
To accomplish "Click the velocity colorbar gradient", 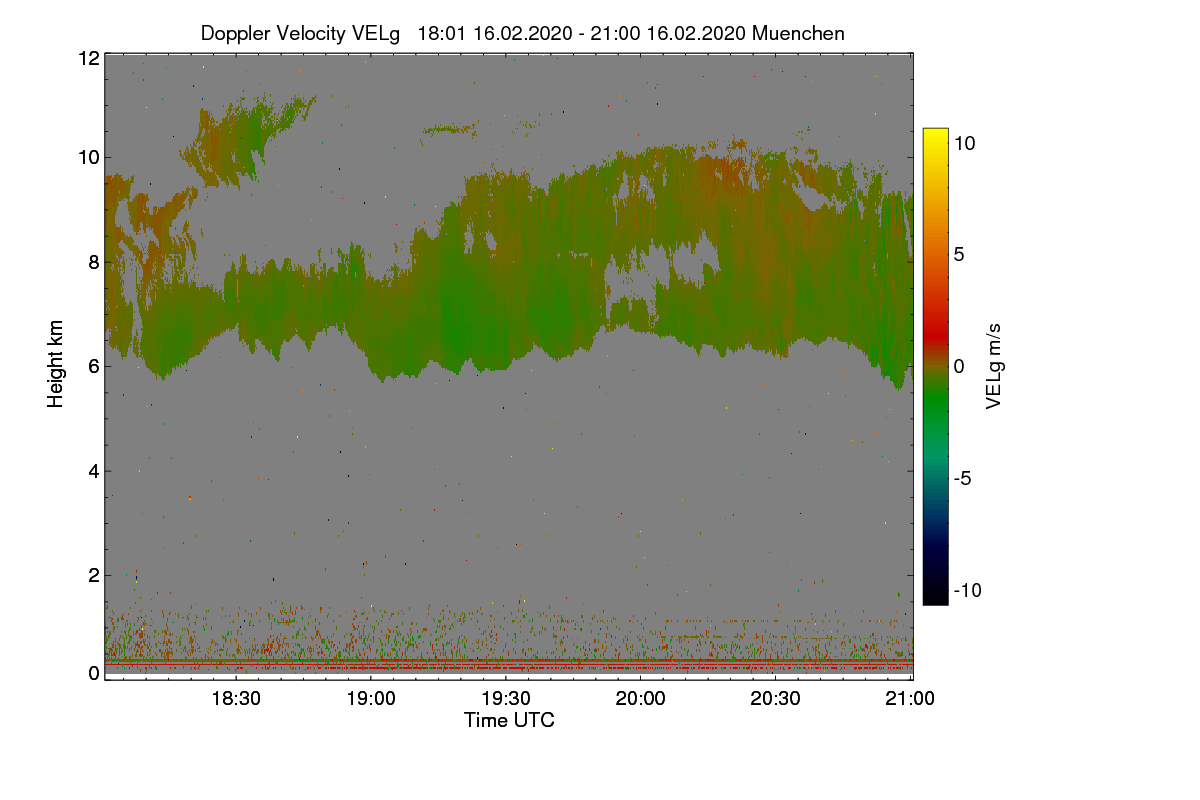I will click(935, 366).
